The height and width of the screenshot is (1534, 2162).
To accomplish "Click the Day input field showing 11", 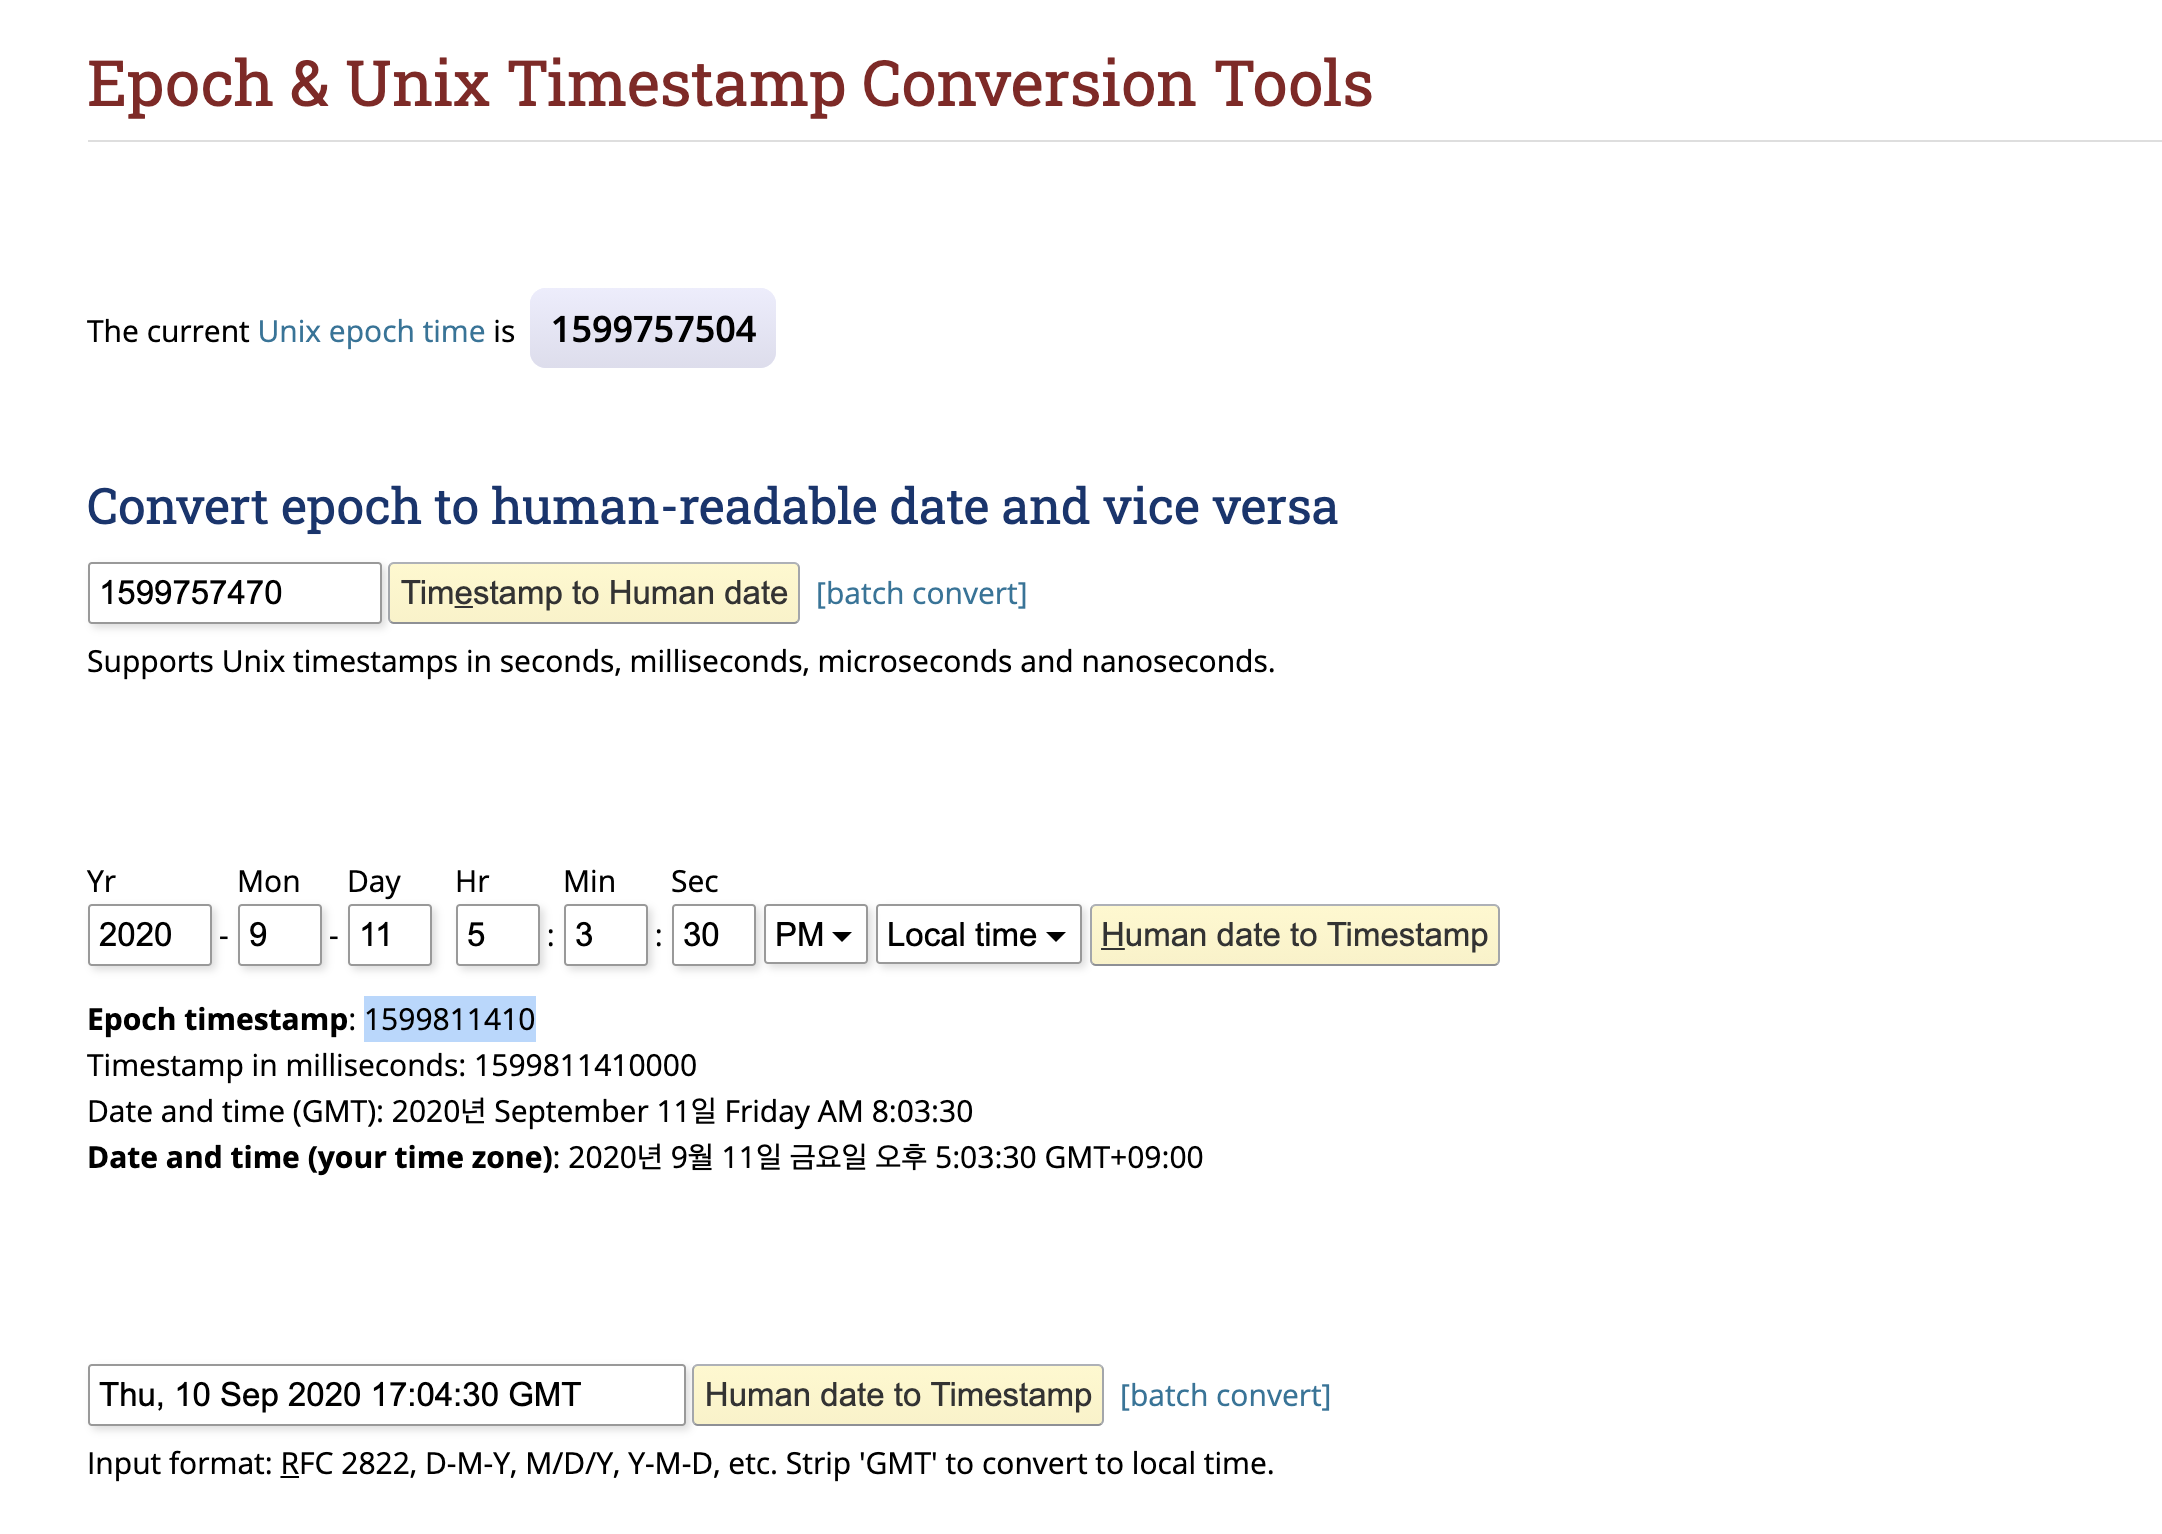I will 389,935.
